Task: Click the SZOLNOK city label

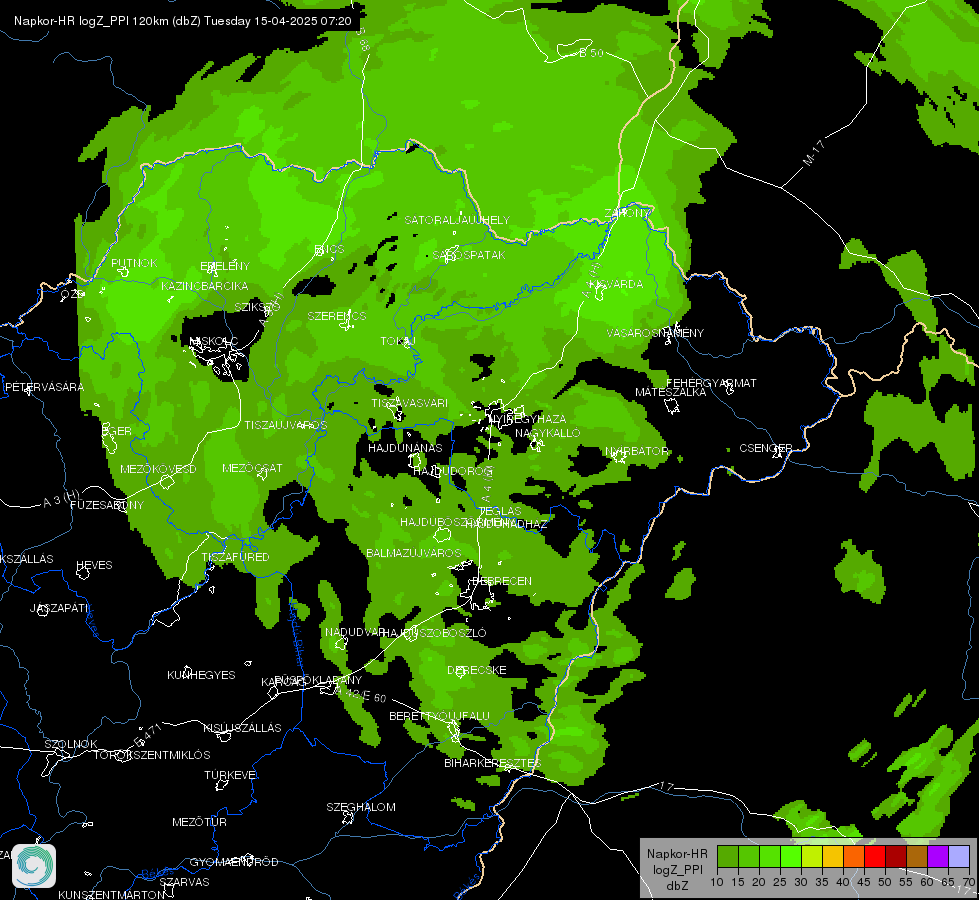Action: (x=71, y=744)
